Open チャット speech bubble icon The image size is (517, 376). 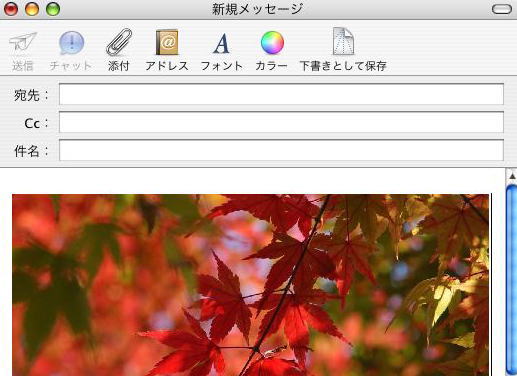click(x=71, y=43)
